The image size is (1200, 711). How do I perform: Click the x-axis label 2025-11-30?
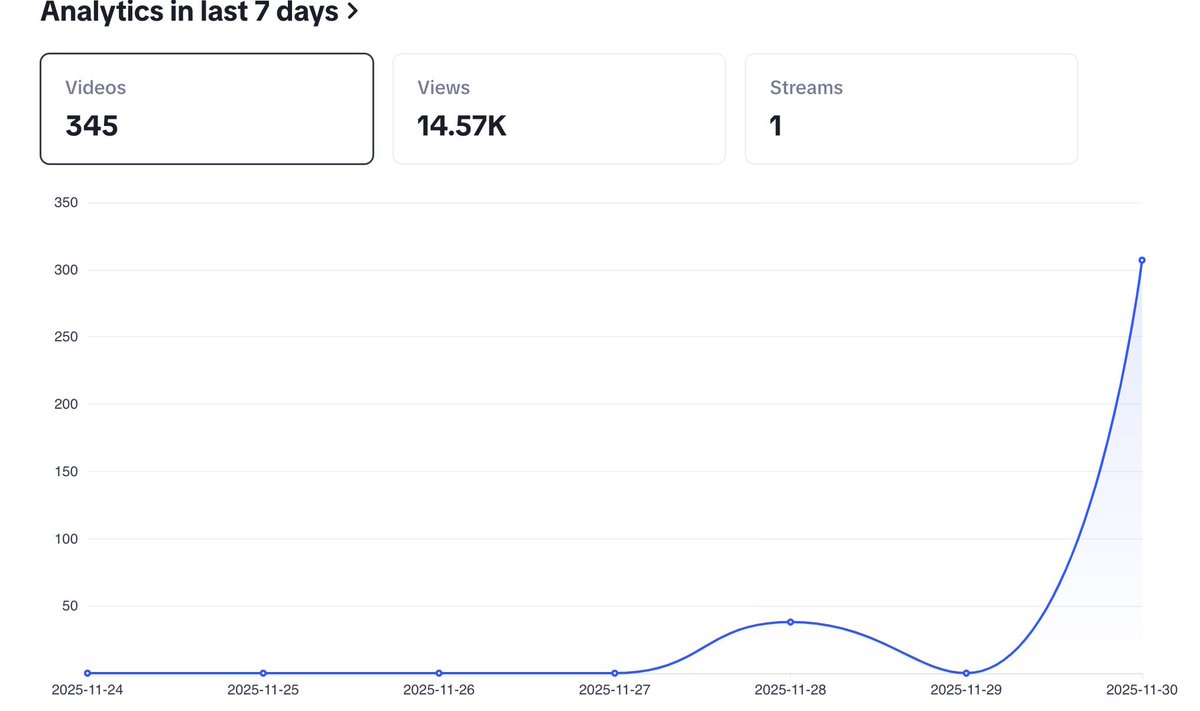[1141, 690]
